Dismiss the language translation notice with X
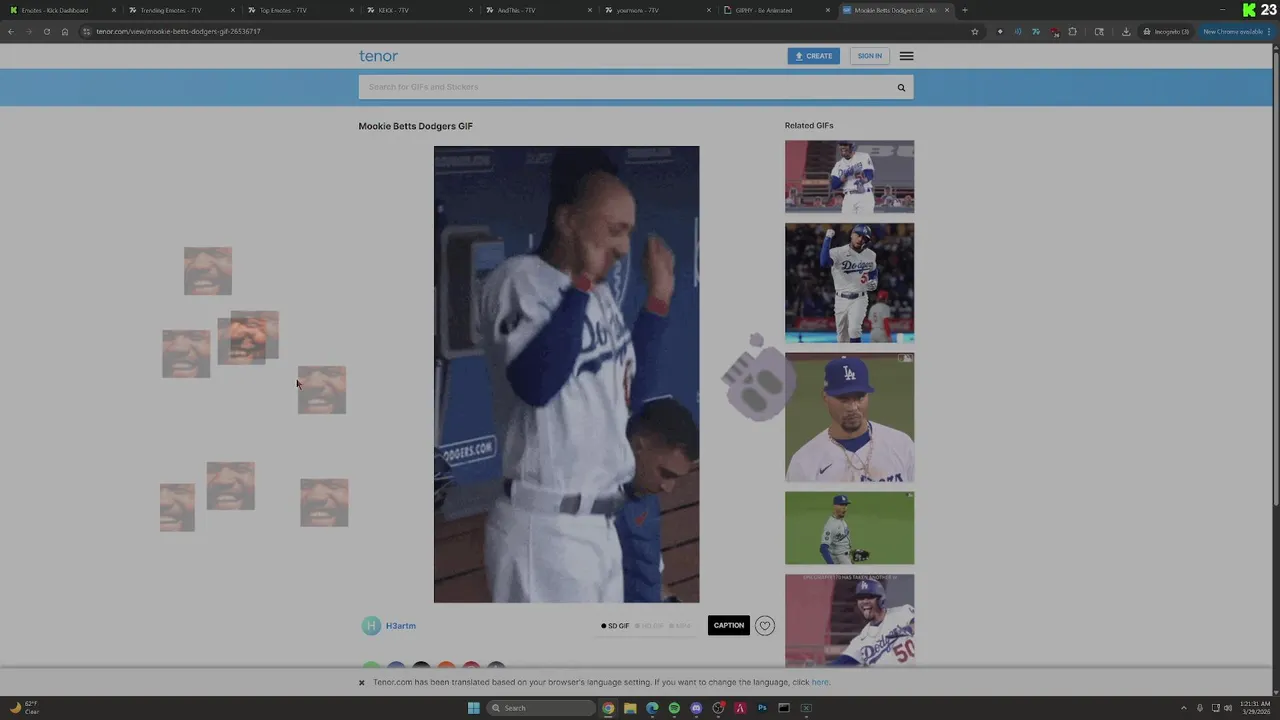This screenshot has width=1280, height=720. [362, 683]
